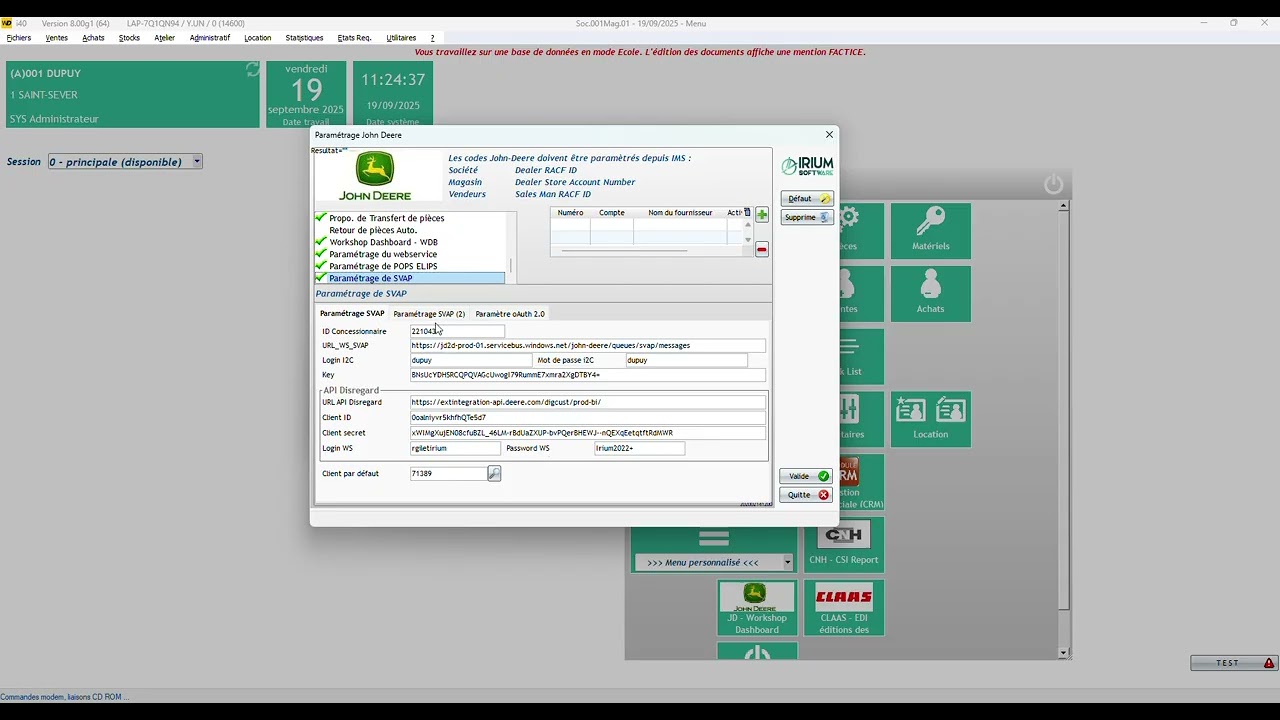Screen dimensions: 1280x720
Task: Click the Matériels tile in main menu
Action: click(x=931, y=231)
